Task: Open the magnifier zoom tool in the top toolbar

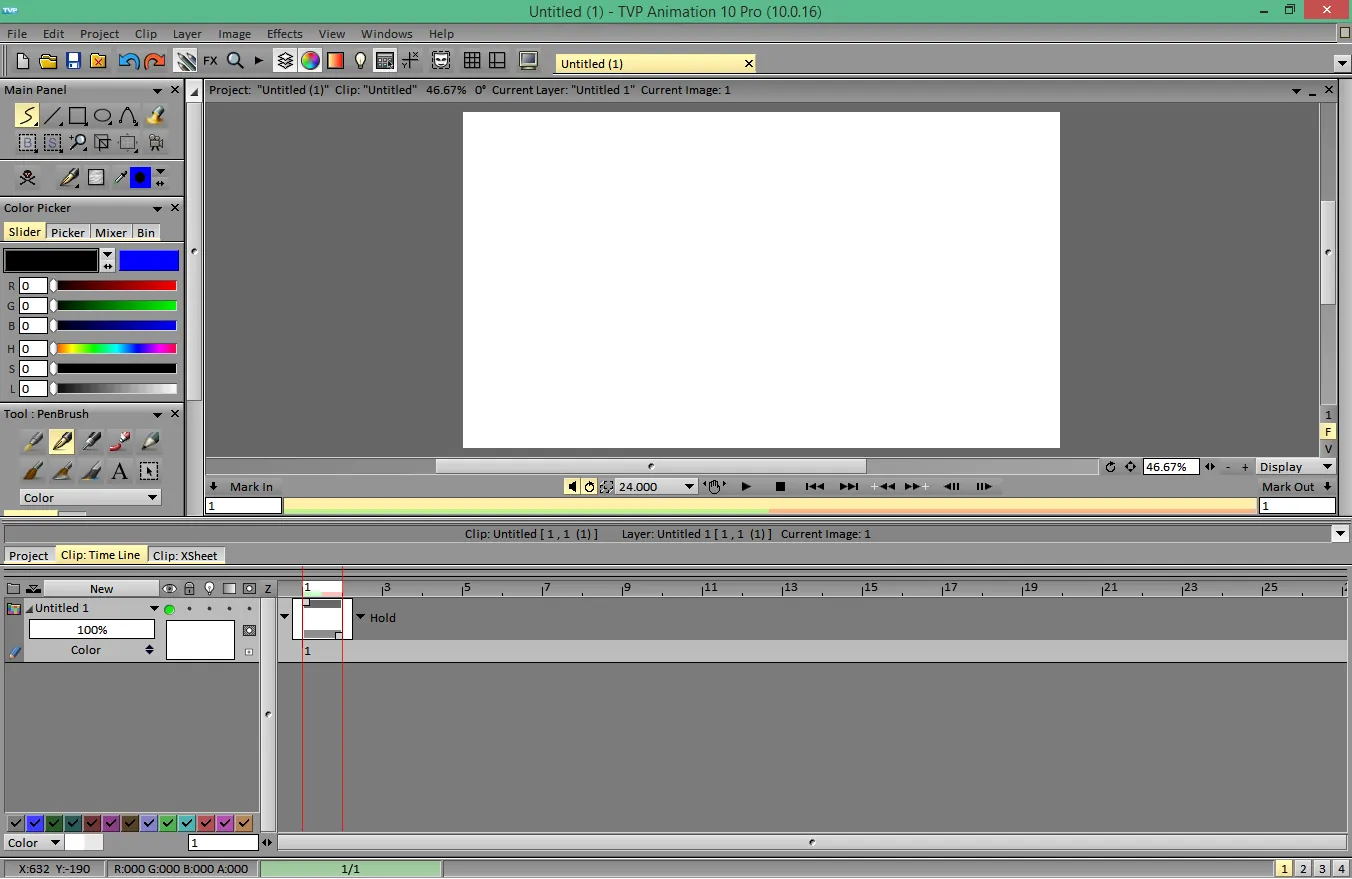Action: click(x=235, y=61)
